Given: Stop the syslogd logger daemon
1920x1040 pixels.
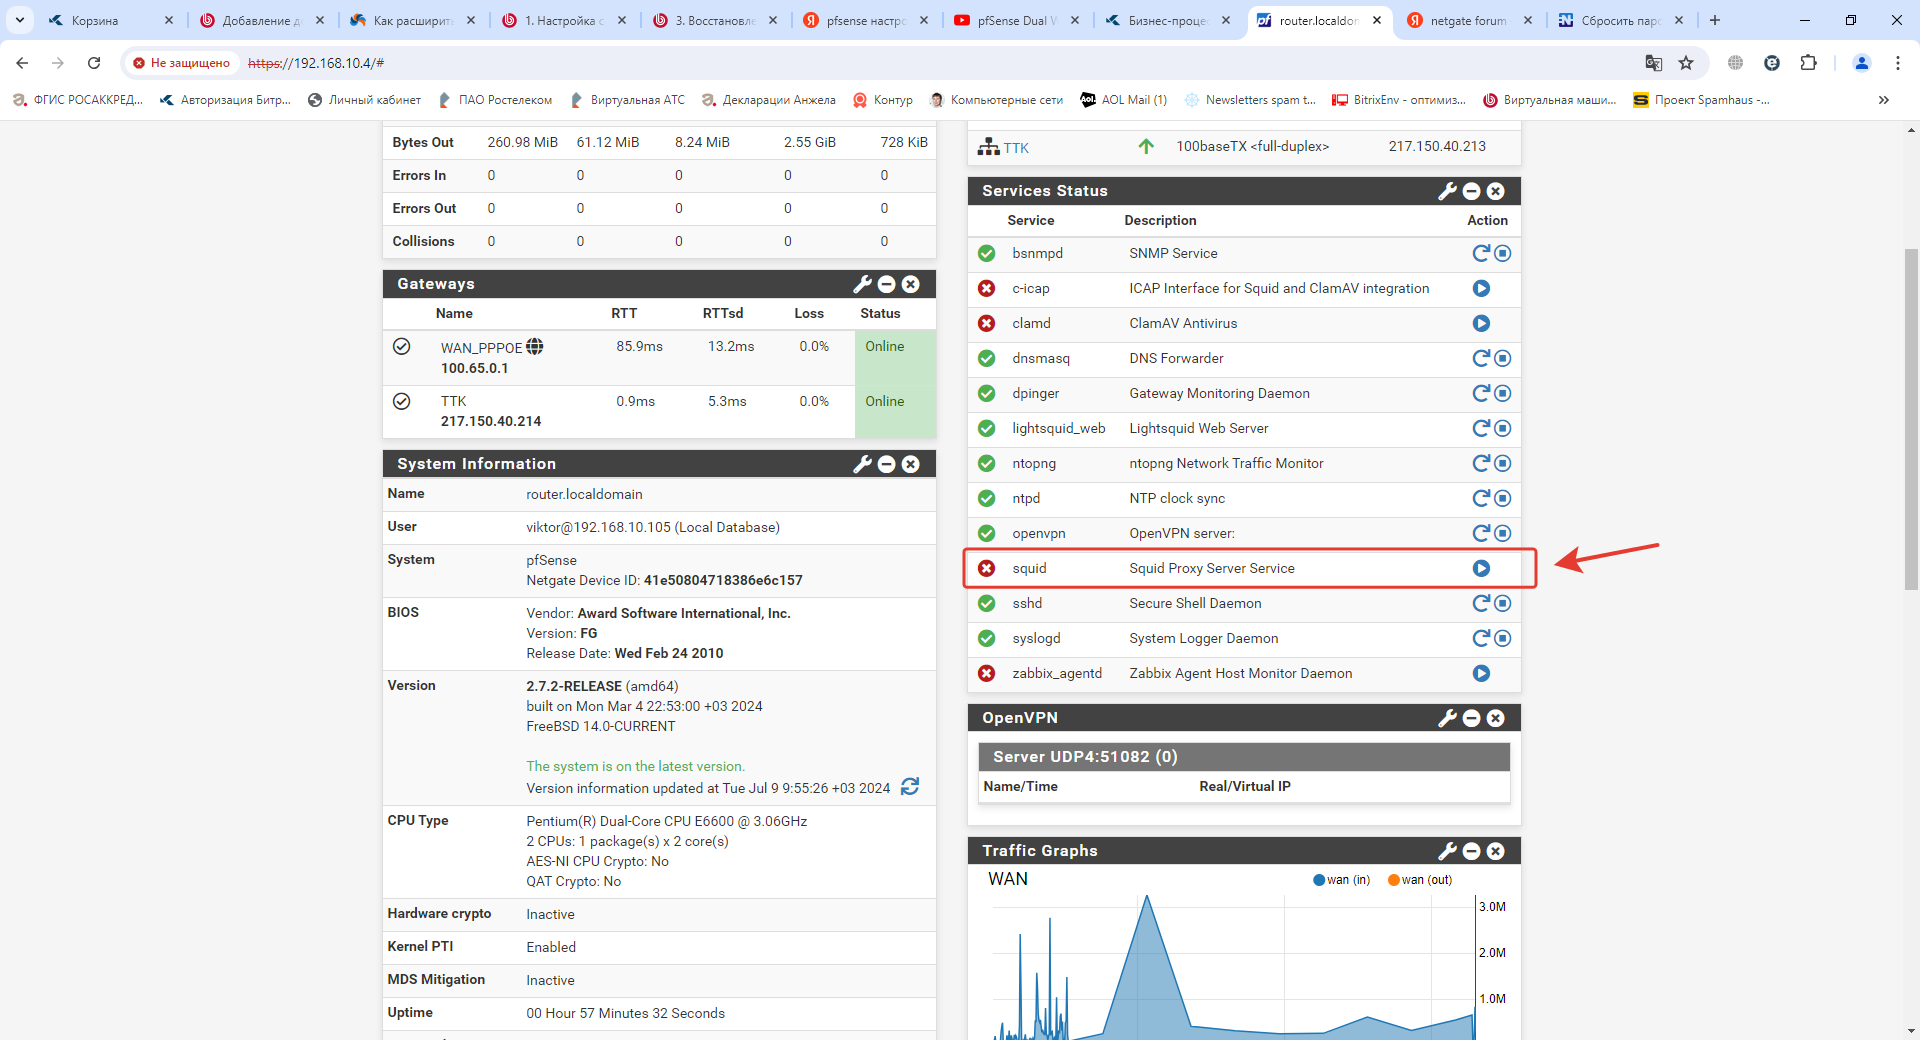Looking at the screenshot, I should [x=1502, y=638].
